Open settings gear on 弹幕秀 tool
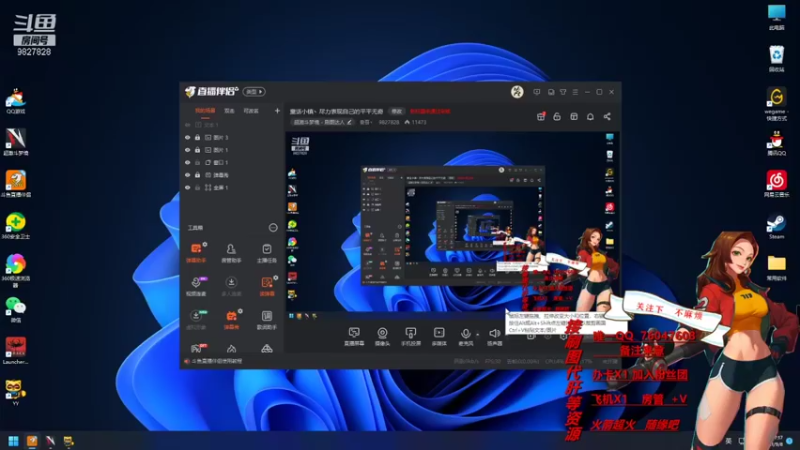800x450 pixels. tap(240, 311)
